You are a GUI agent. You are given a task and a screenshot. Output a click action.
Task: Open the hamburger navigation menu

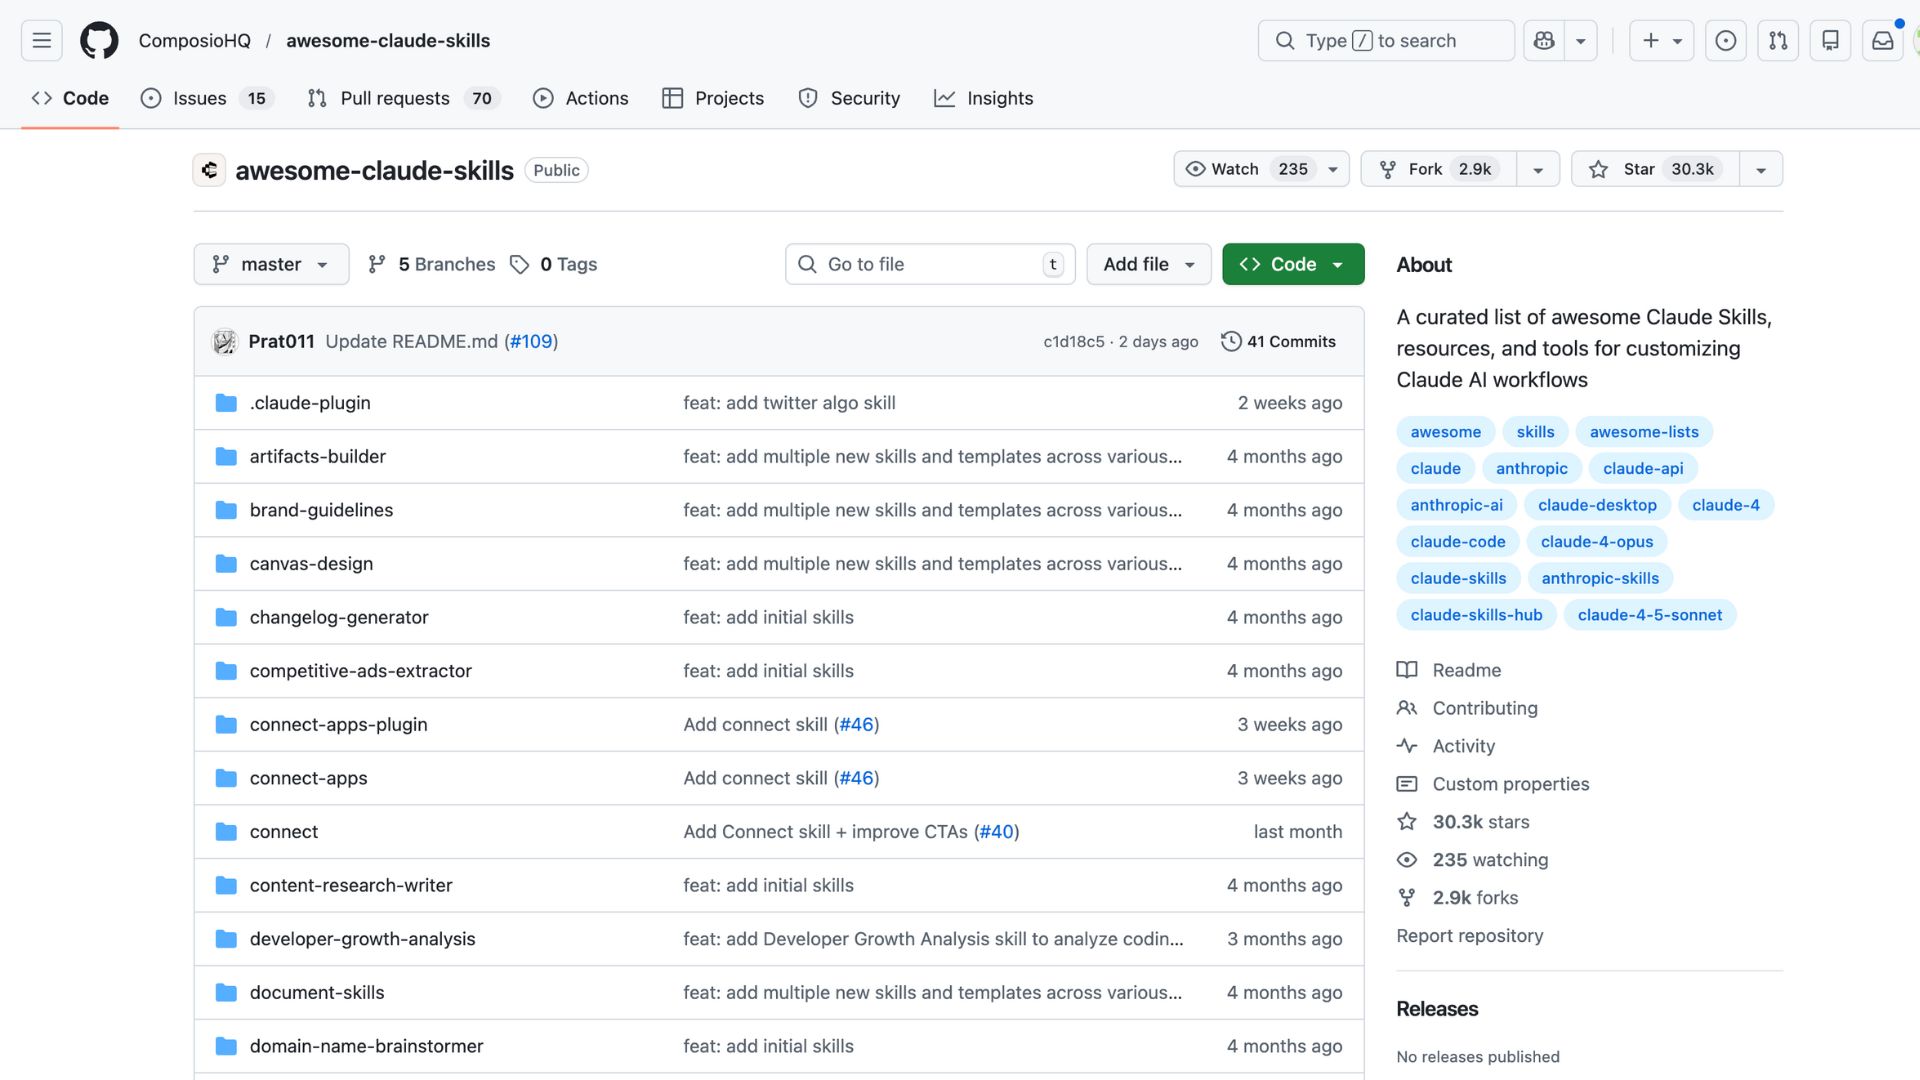41,41
